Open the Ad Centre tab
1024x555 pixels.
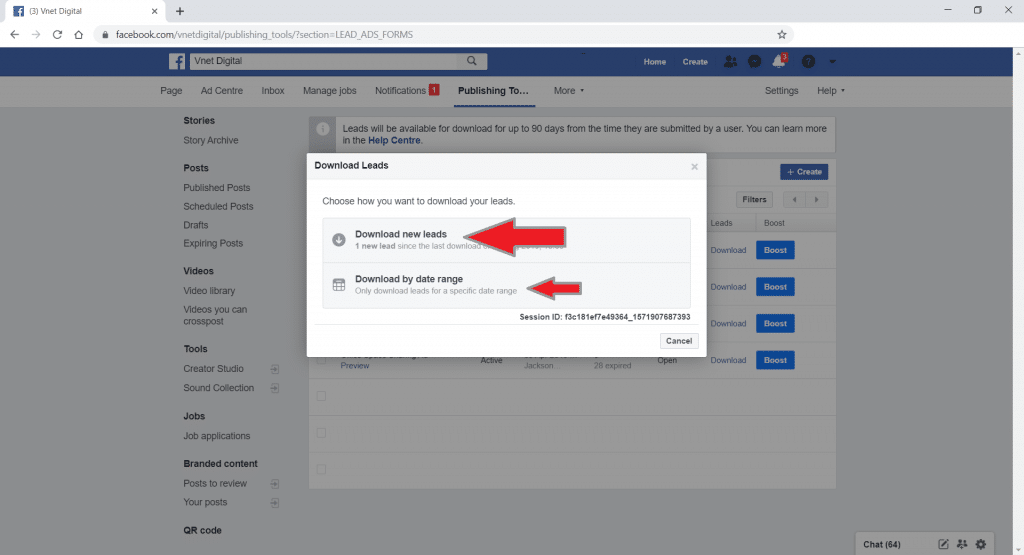coord(221,91)
